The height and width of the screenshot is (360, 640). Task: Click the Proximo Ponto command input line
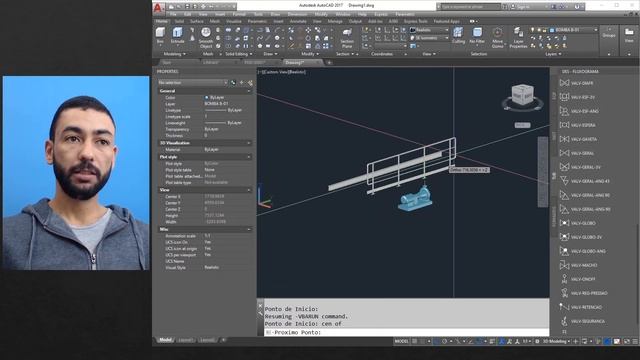tap(406, 333)
